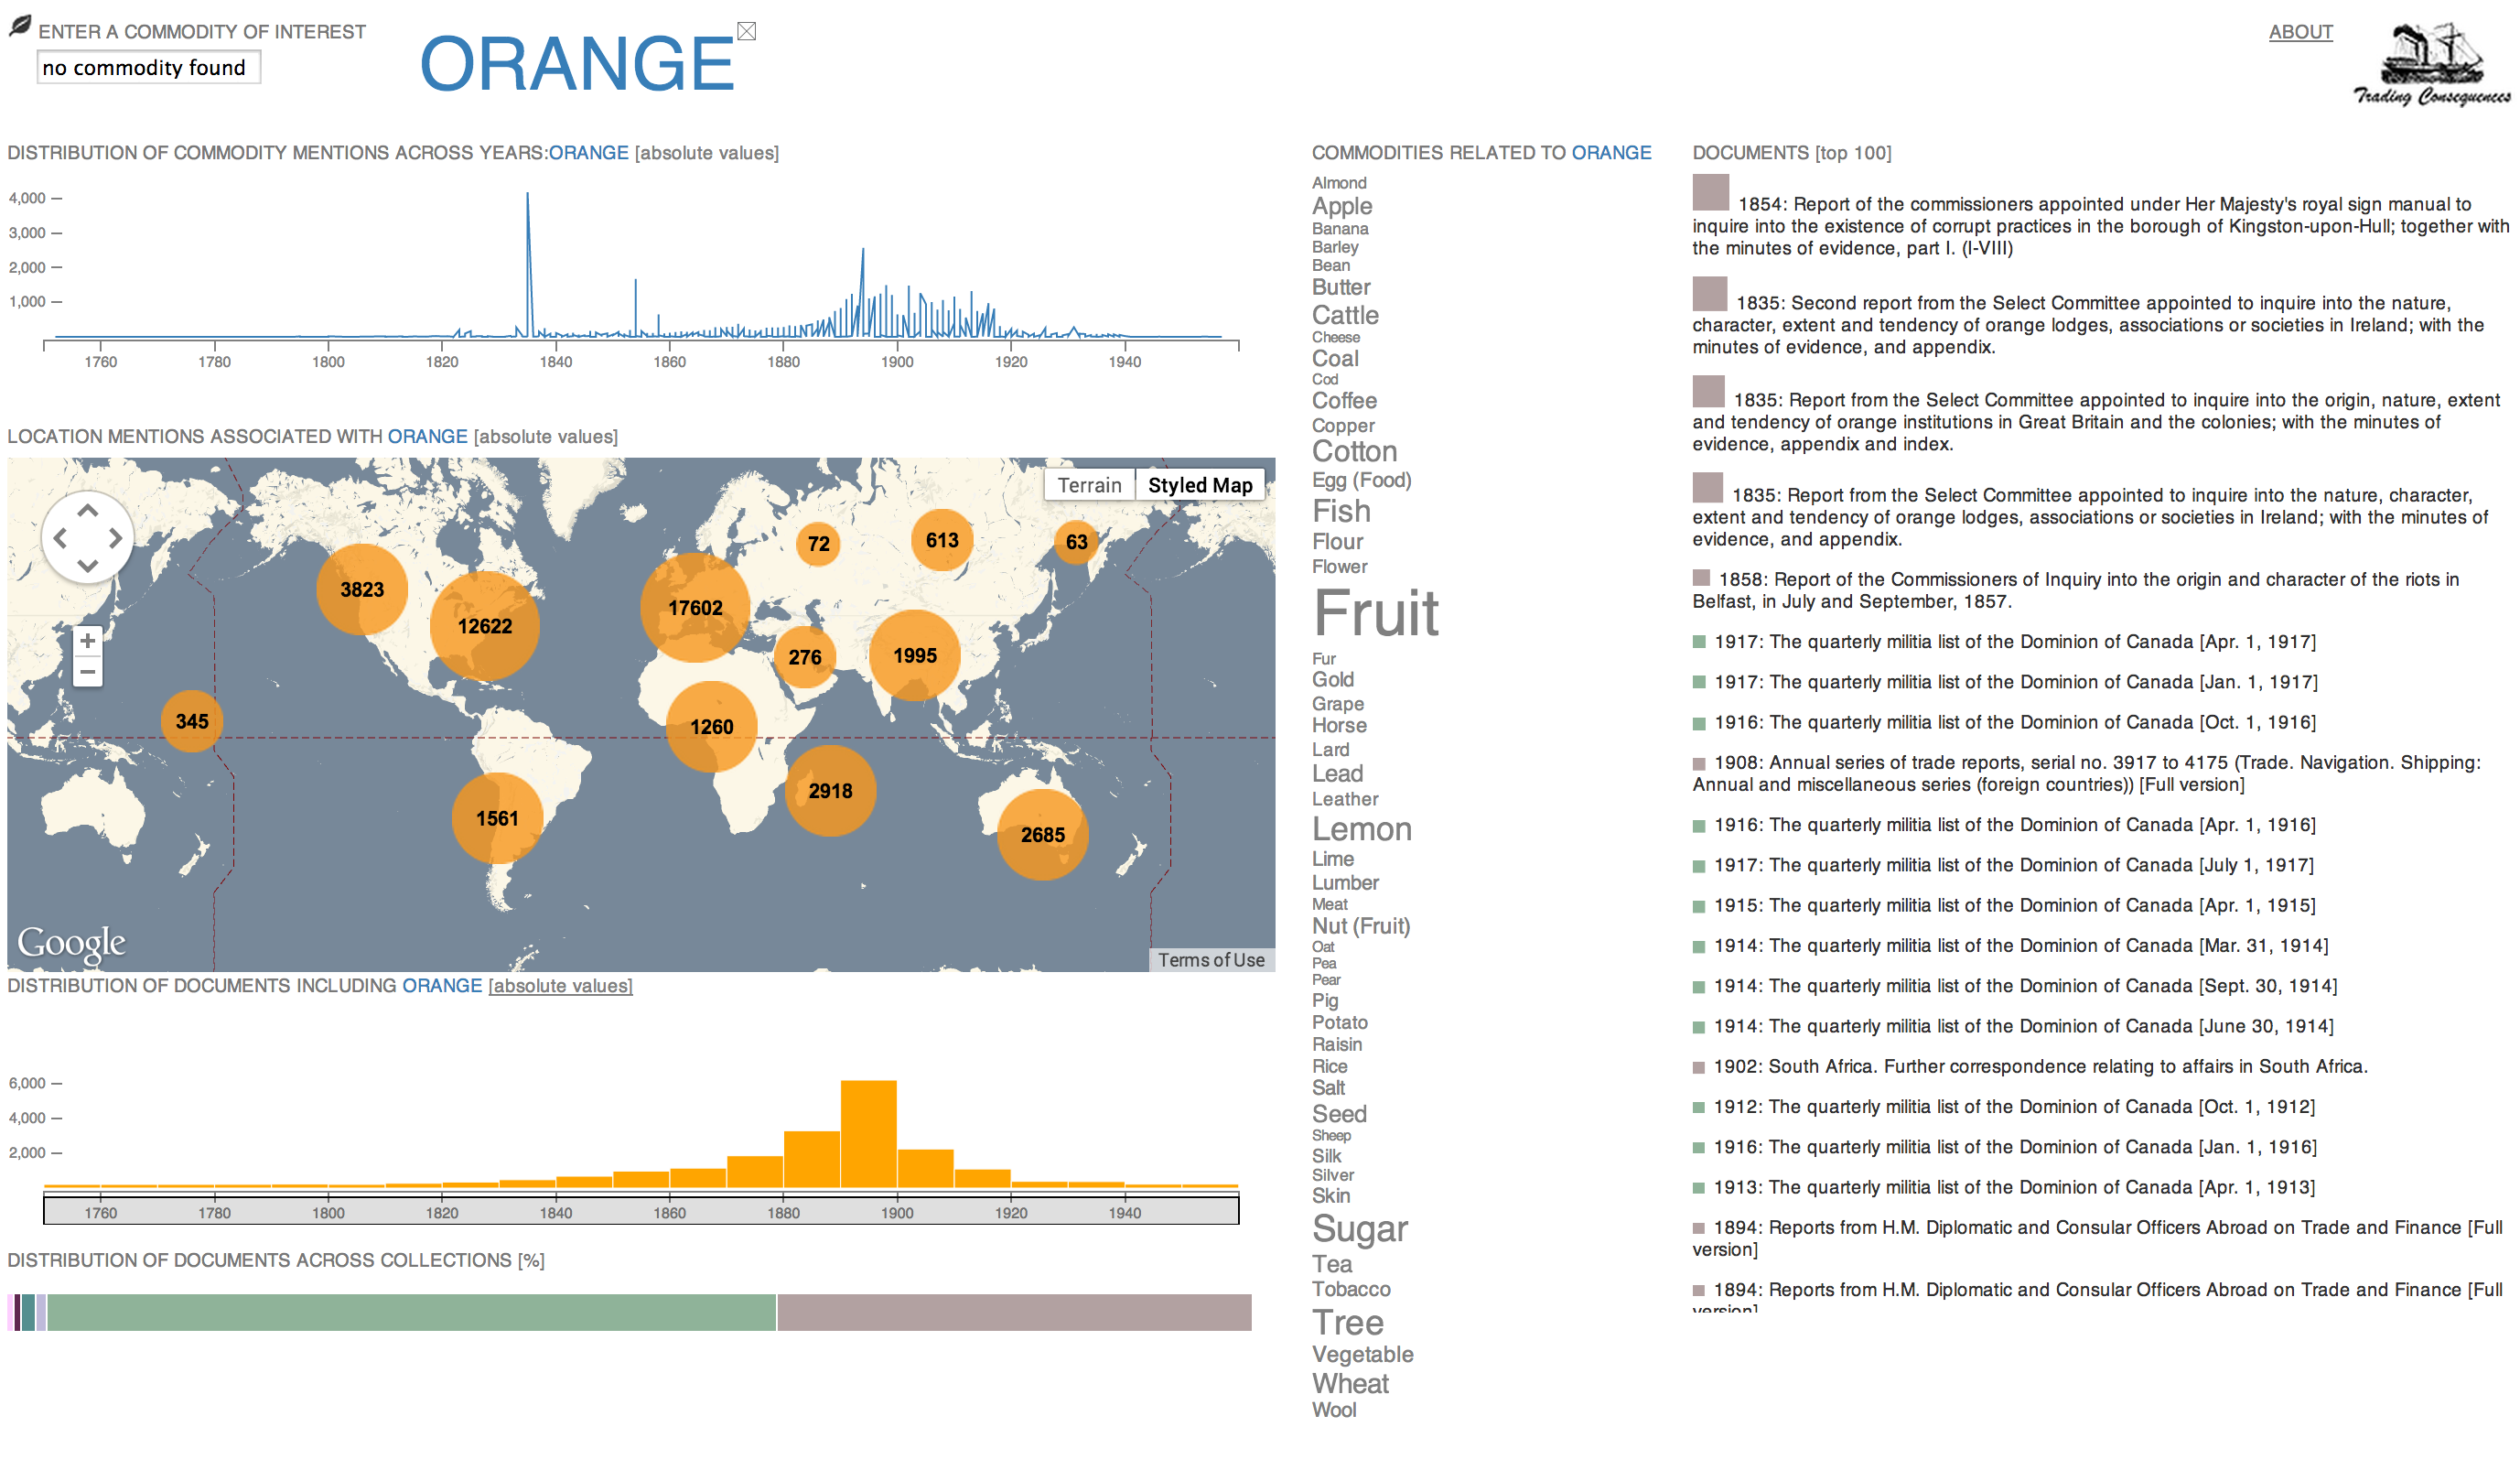The width and height of the screenshot is (2520, 1470).
Task: Pan the map right with arrow control
Action: point(116,538)
